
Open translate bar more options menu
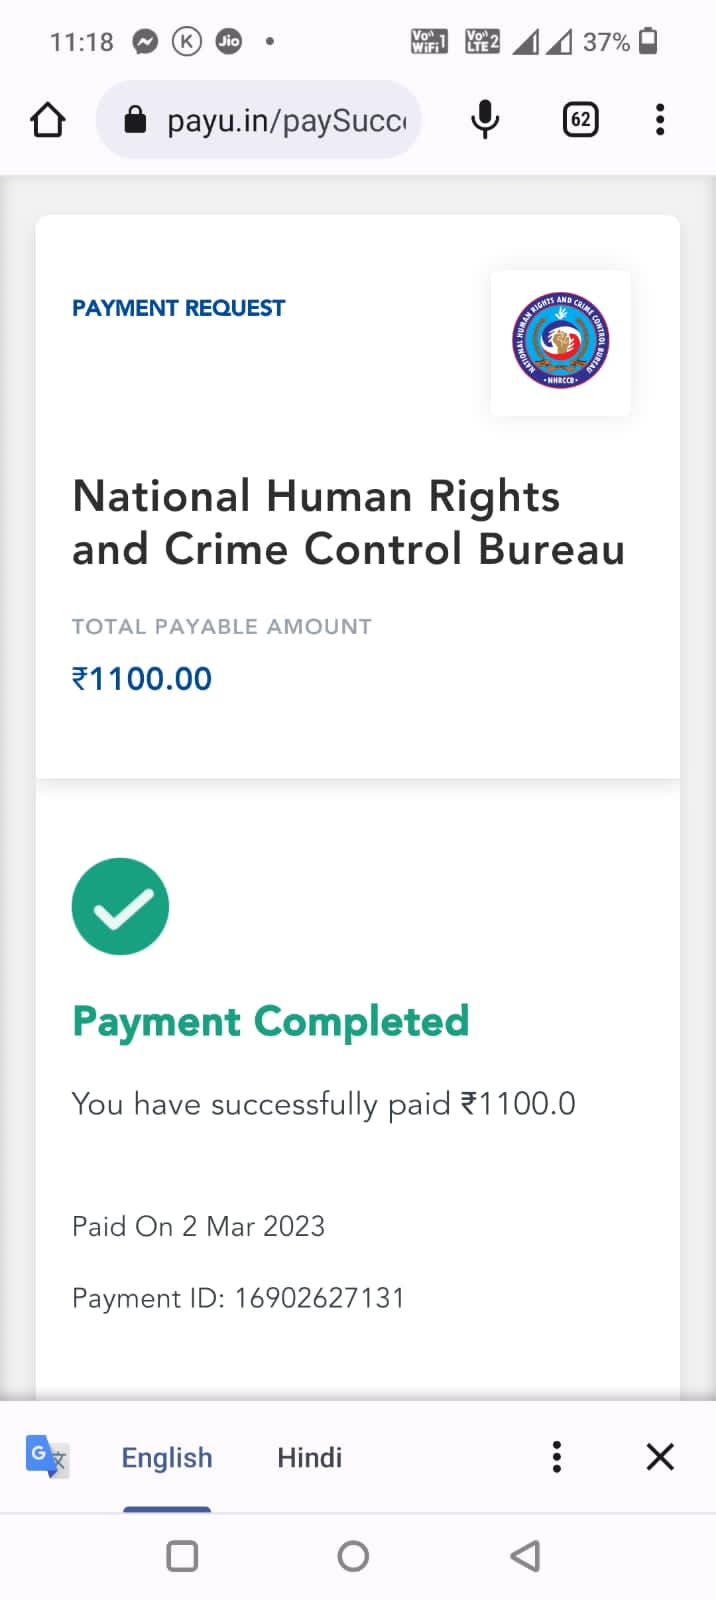pyautogui.click(x=557, y=1457)
